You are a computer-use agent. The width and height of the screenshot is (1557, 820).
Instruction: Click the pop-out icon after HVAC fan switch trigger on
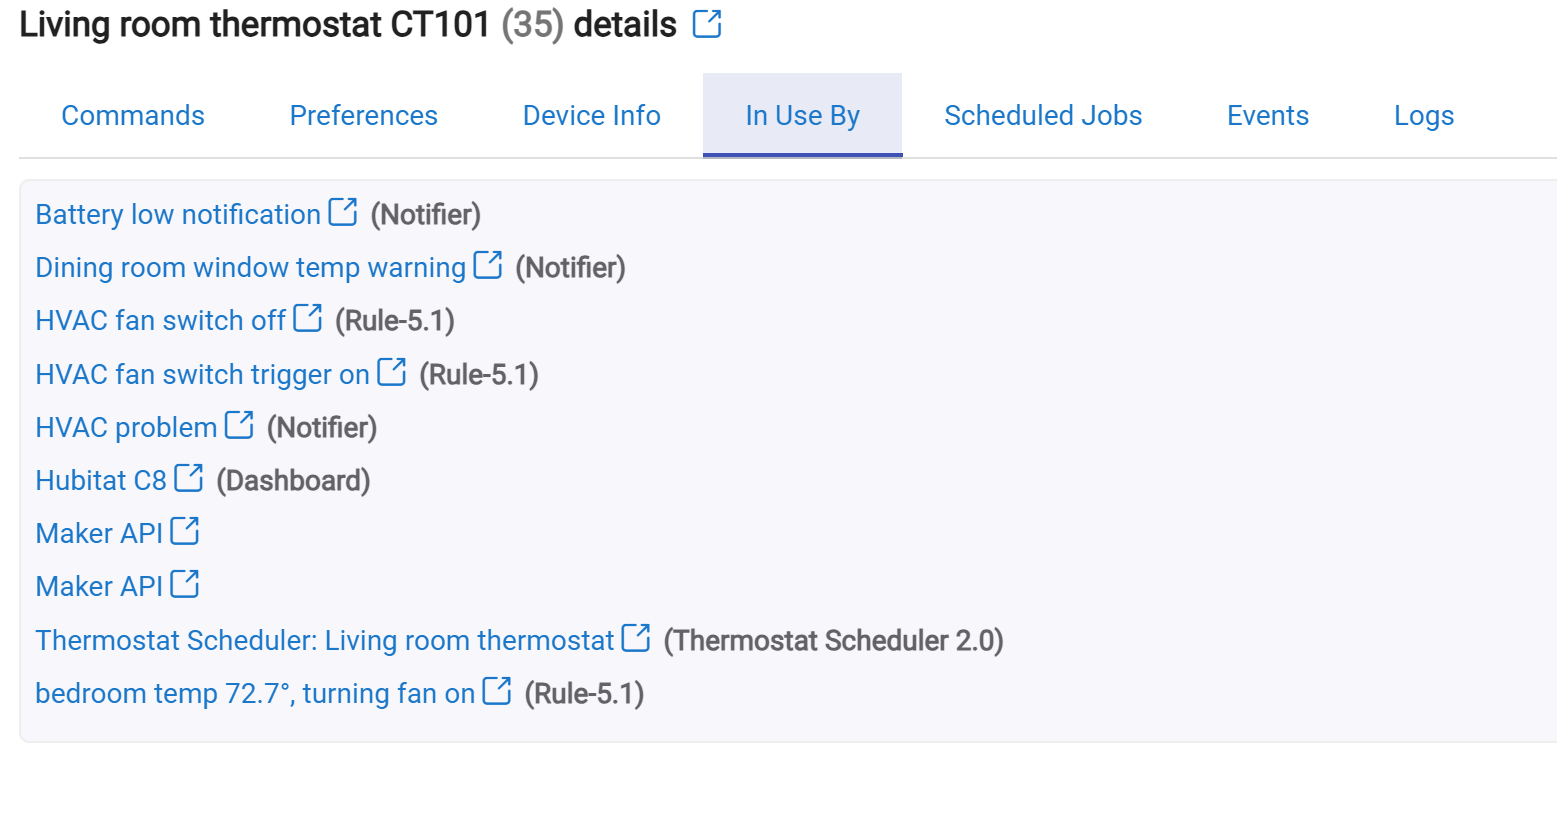click(392, 372)
